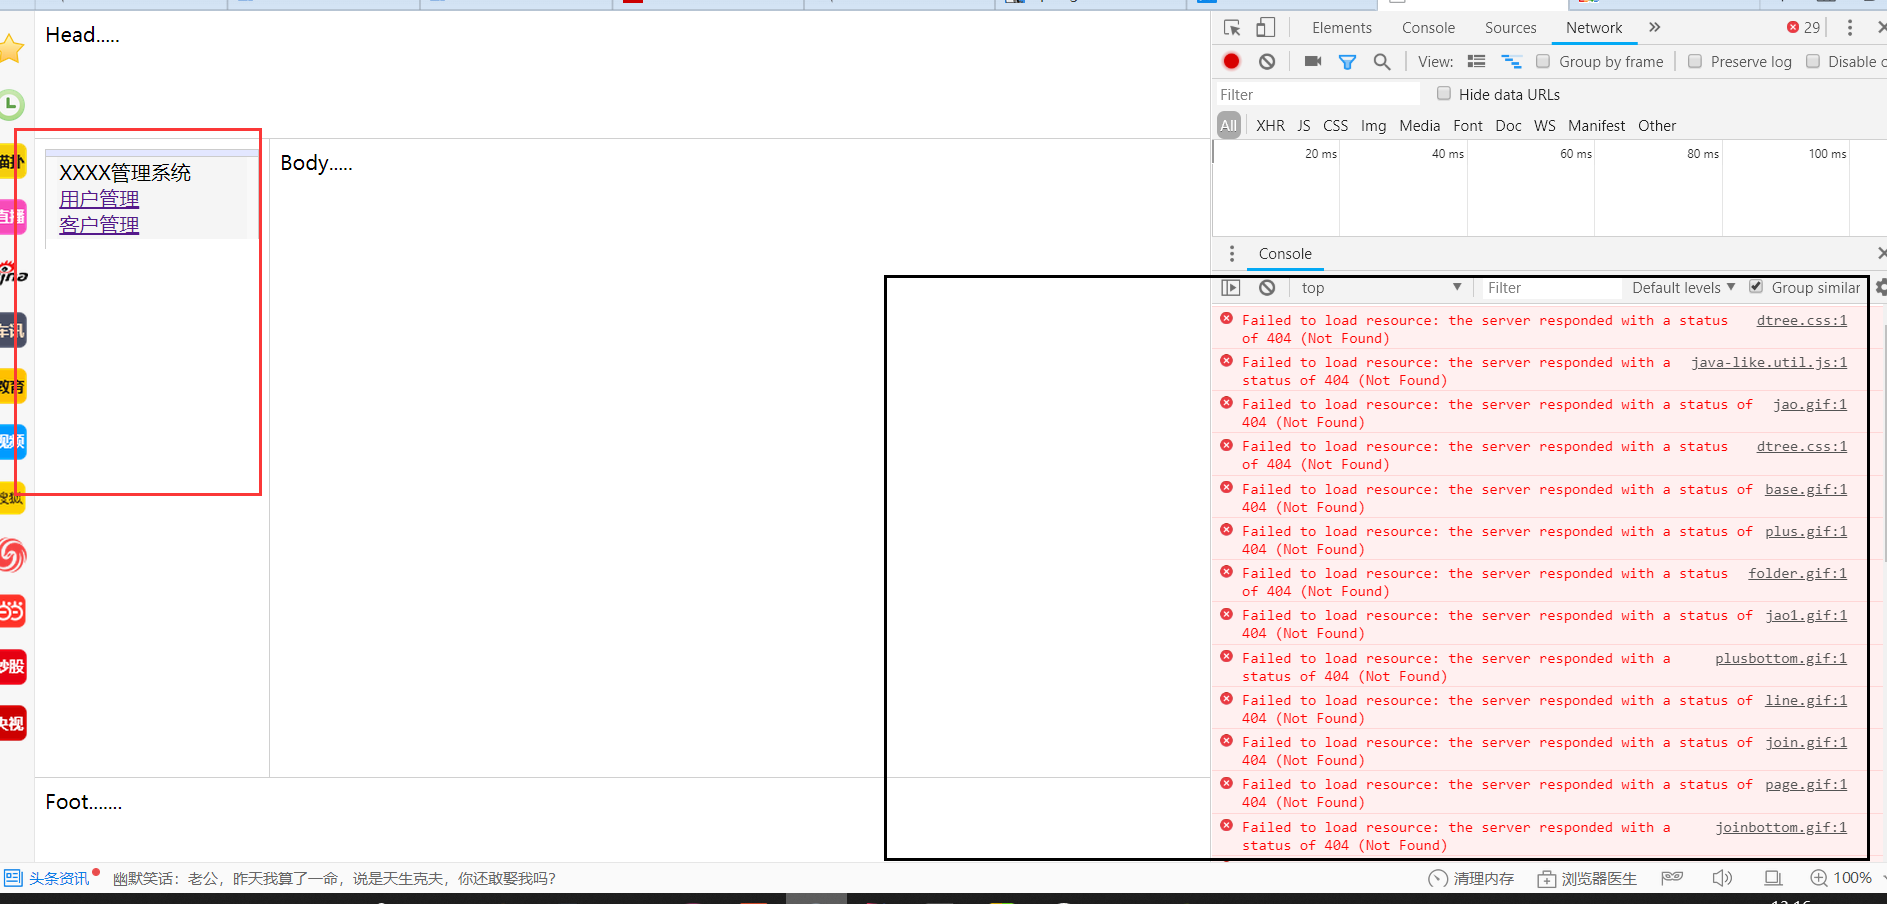Open the 用户管理 link
The width and height of the screenshot is (1887, 904).
pos(99,199)
